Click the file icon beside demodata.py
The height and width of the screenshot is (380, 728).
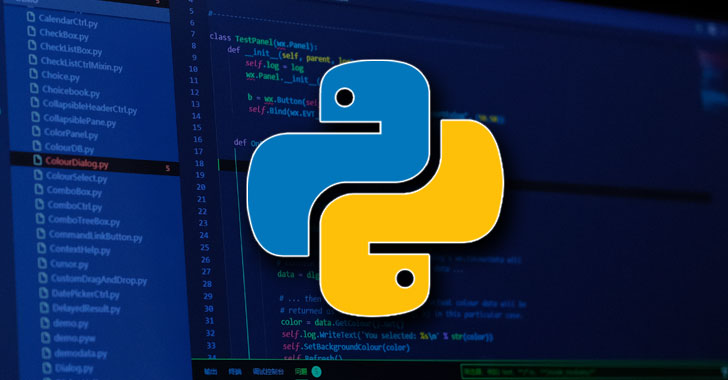pyautogui.click(x=46, y=353)
